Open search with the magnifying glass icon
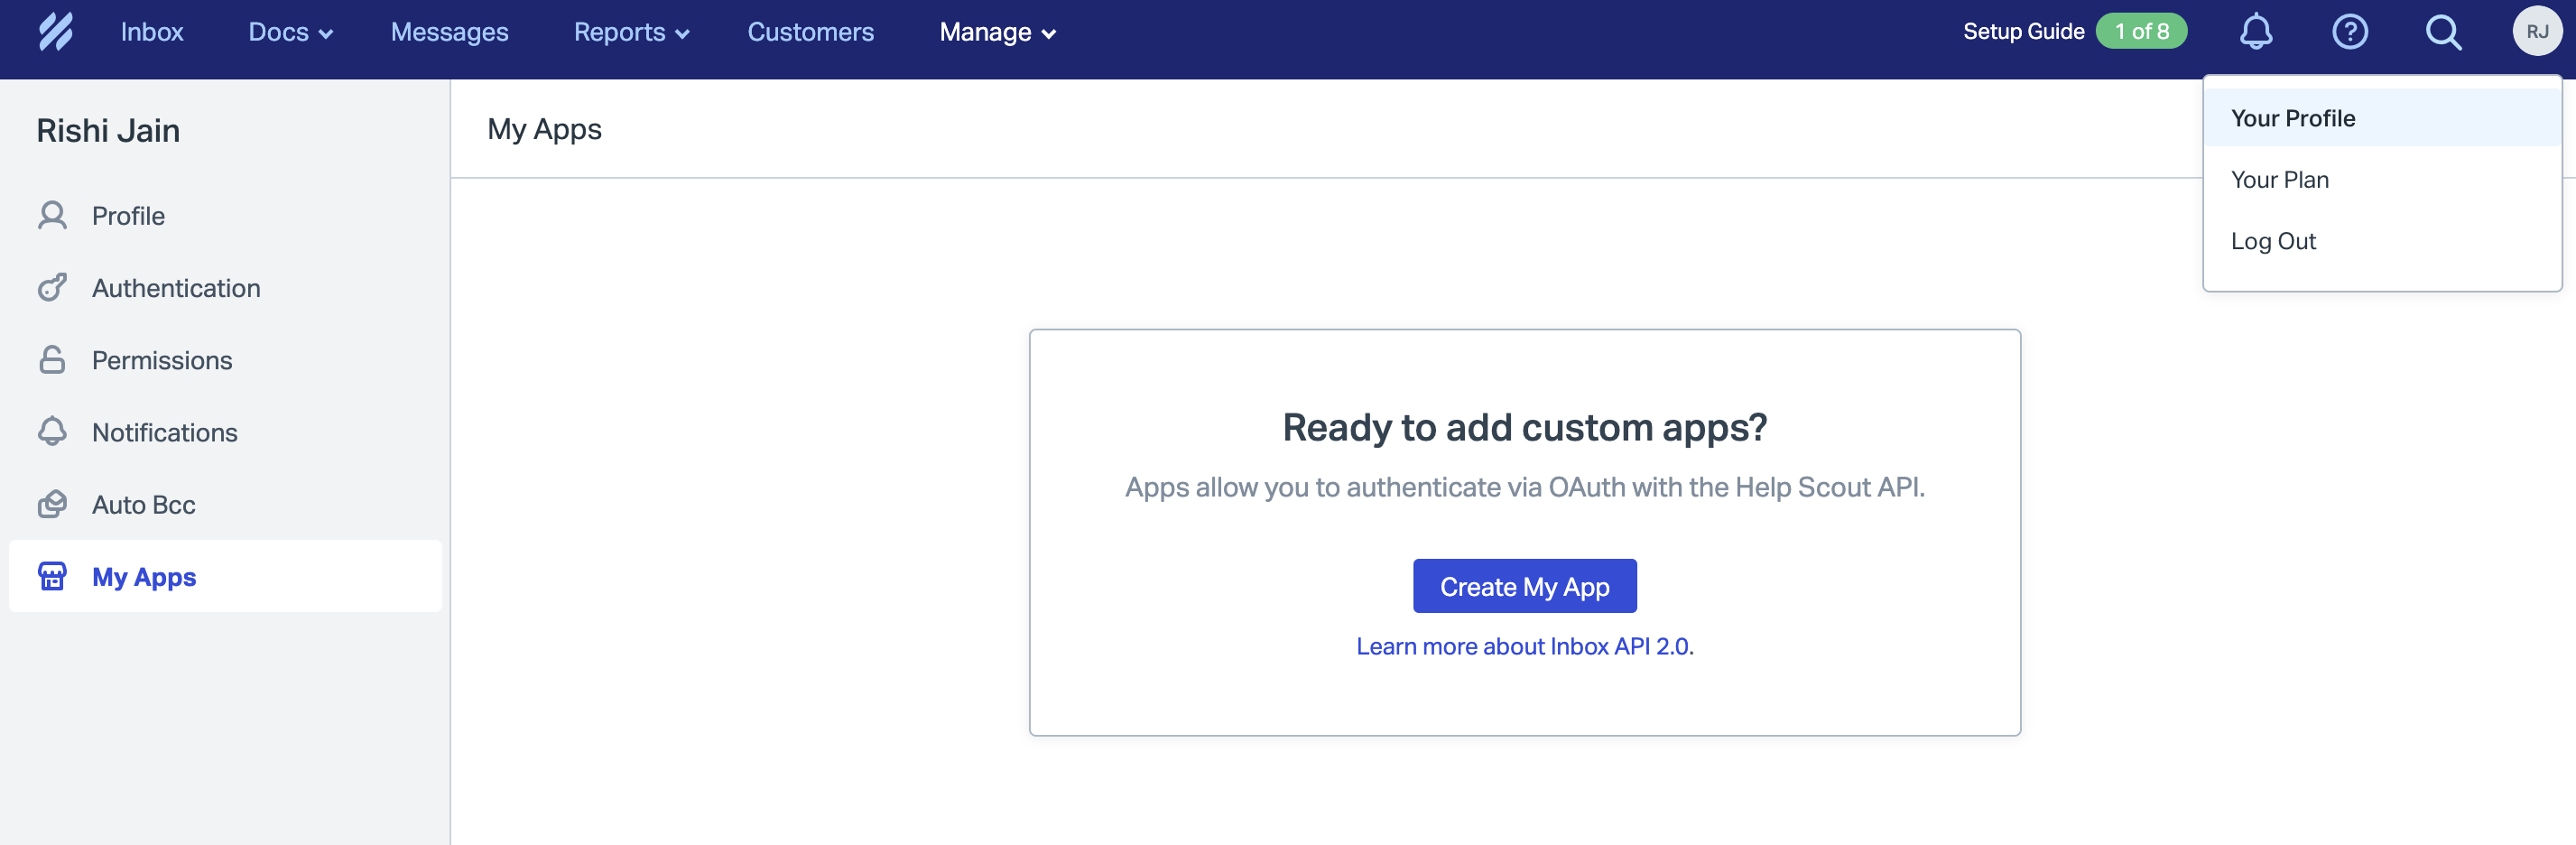This screenshot has width=2576, height=845. pos(2443,31)
